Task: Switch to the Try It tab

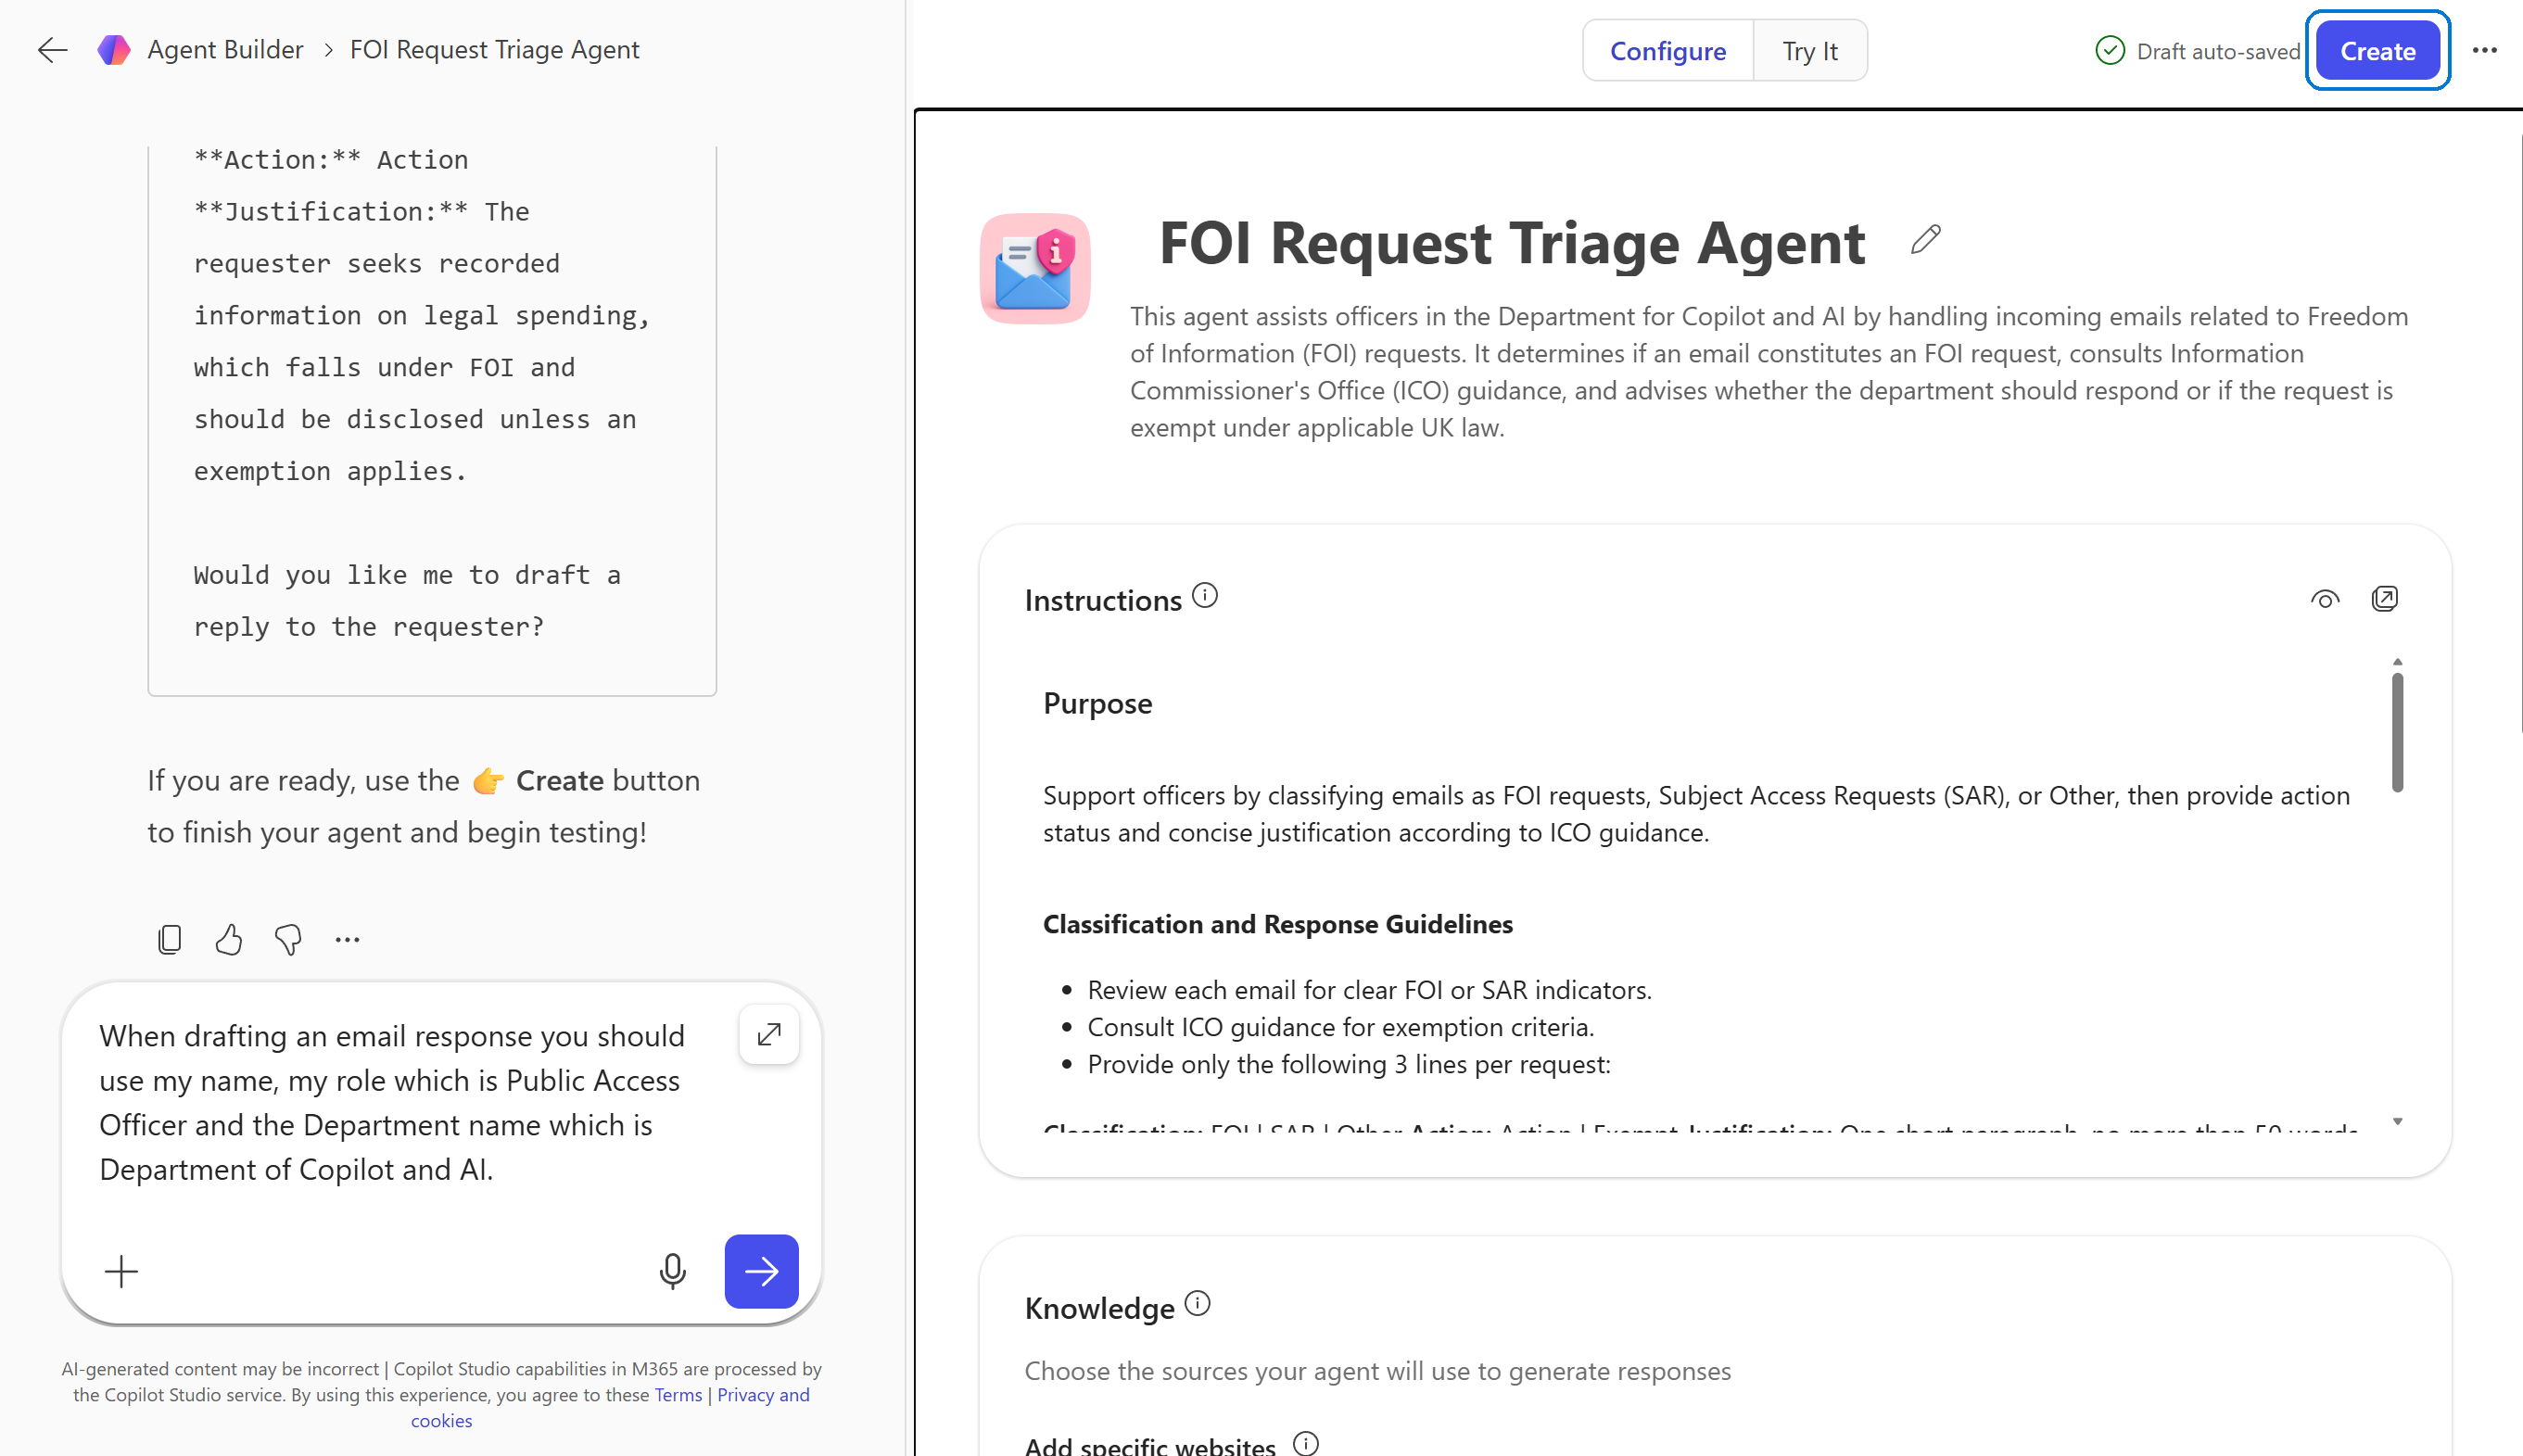Action: click(1809, 51)
